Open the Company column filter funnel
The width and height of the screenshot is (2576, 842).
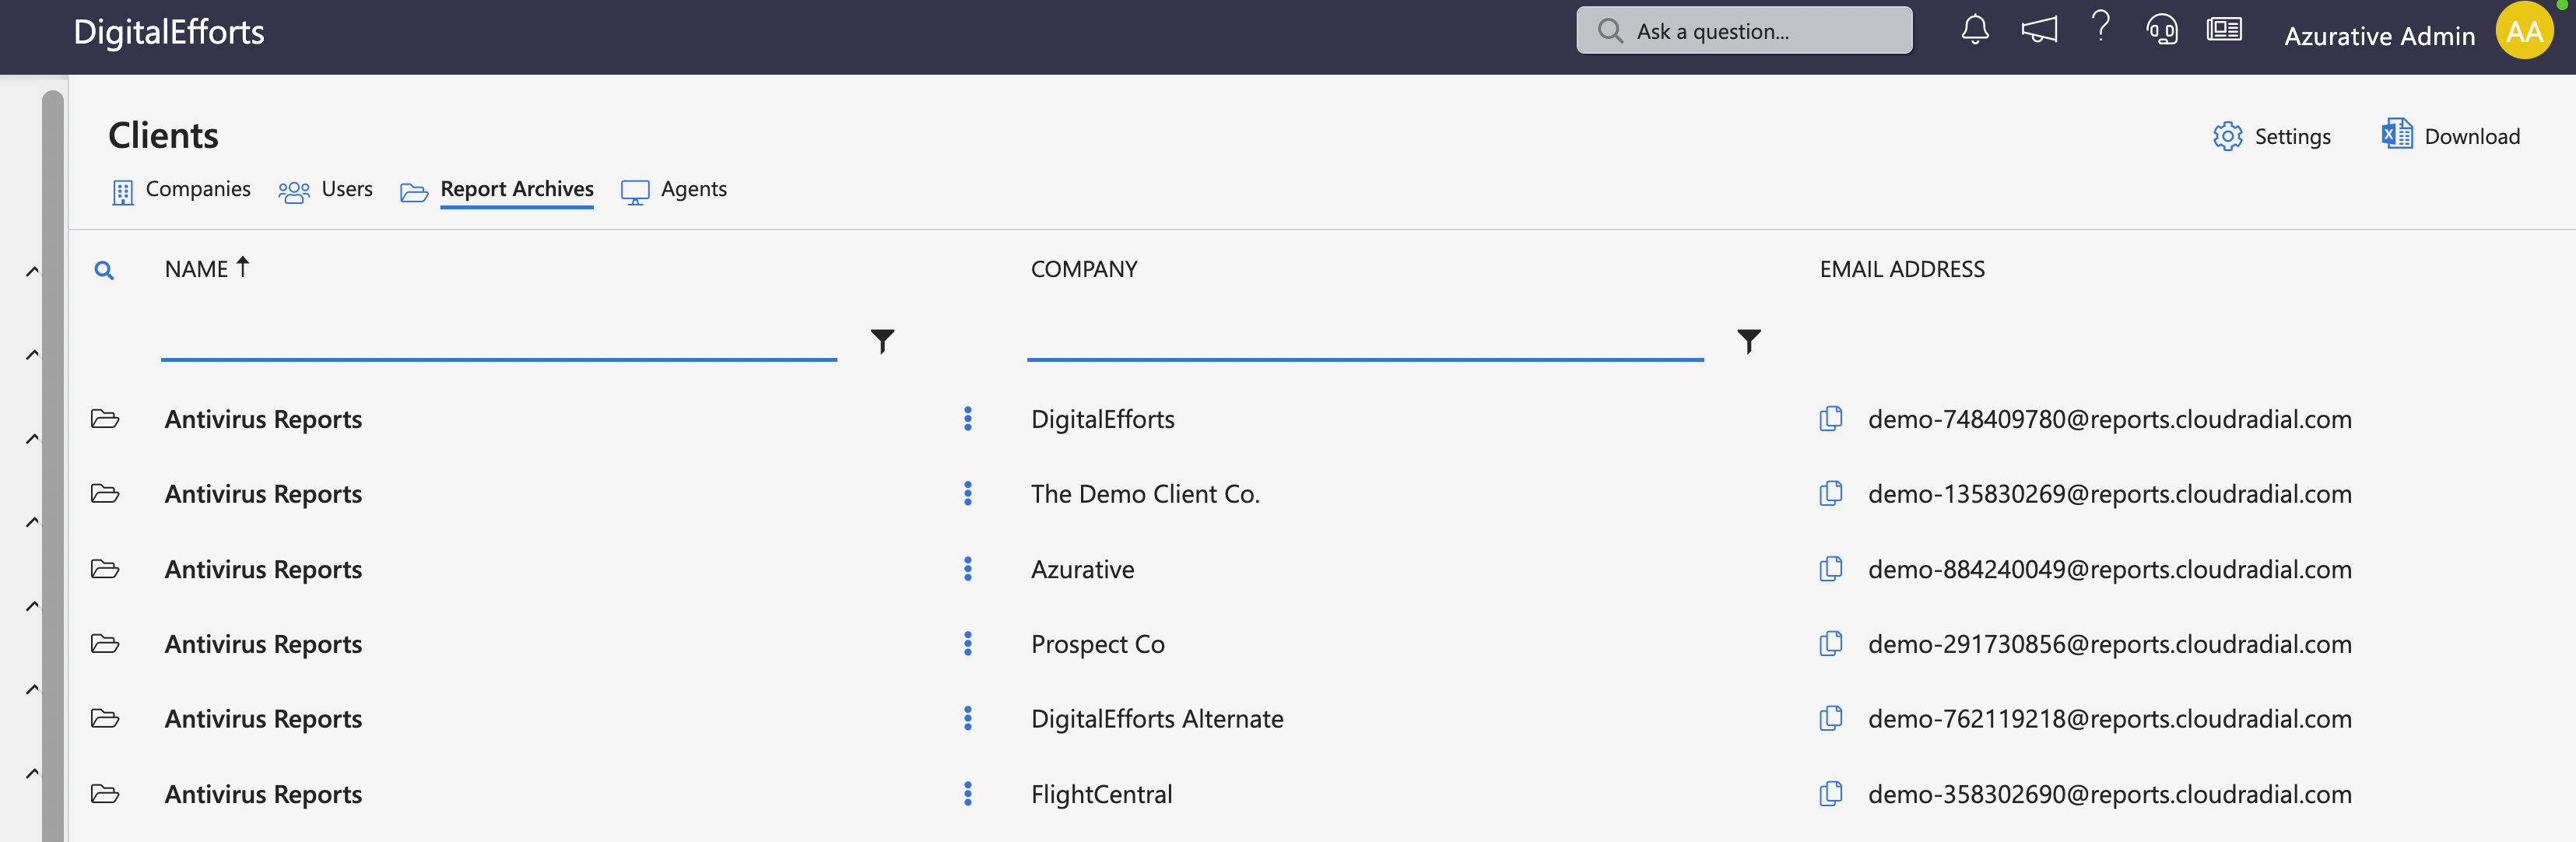(1748, 341)
